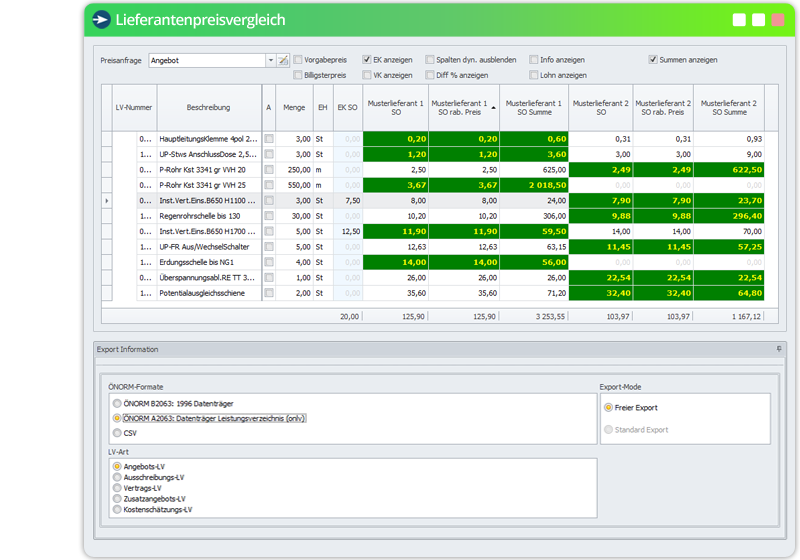The image size is (800, 560).
Task: Choose Vertrags-LV radio option
Action: (x=117, y=488)
